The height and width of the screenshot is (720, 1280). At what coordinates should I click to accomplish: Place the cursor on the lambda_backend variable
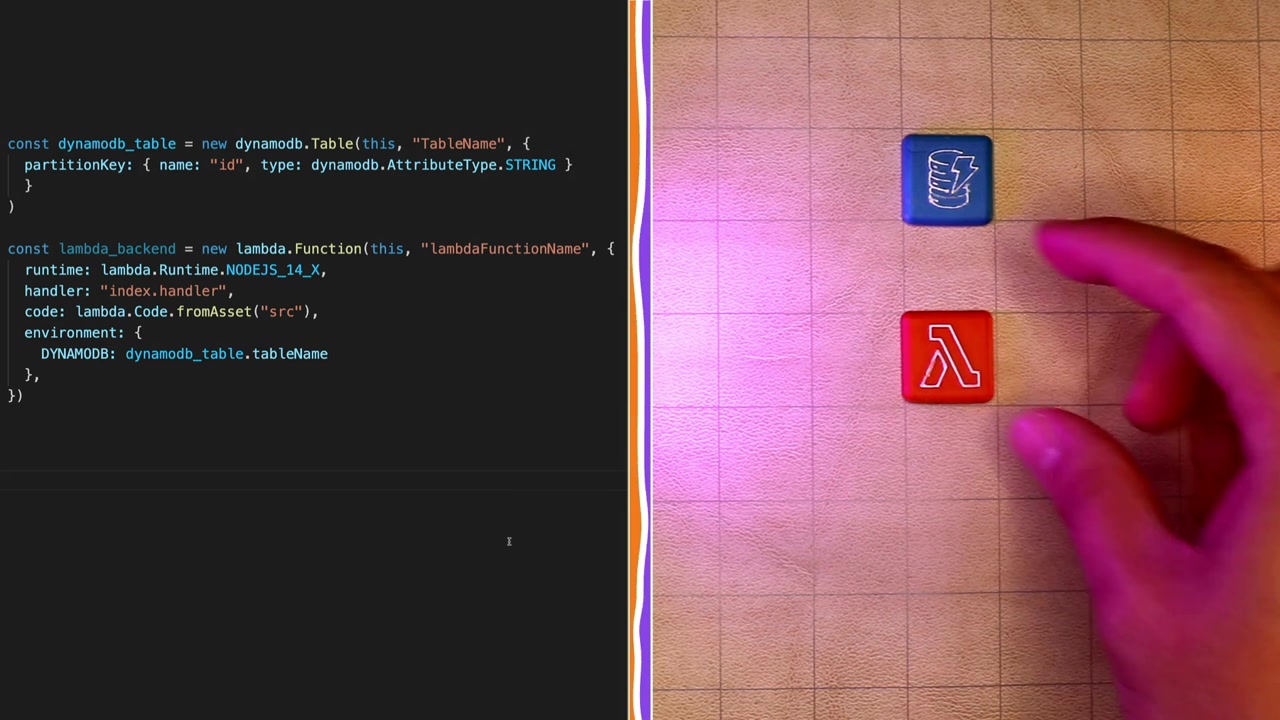(x=117, y=249)
